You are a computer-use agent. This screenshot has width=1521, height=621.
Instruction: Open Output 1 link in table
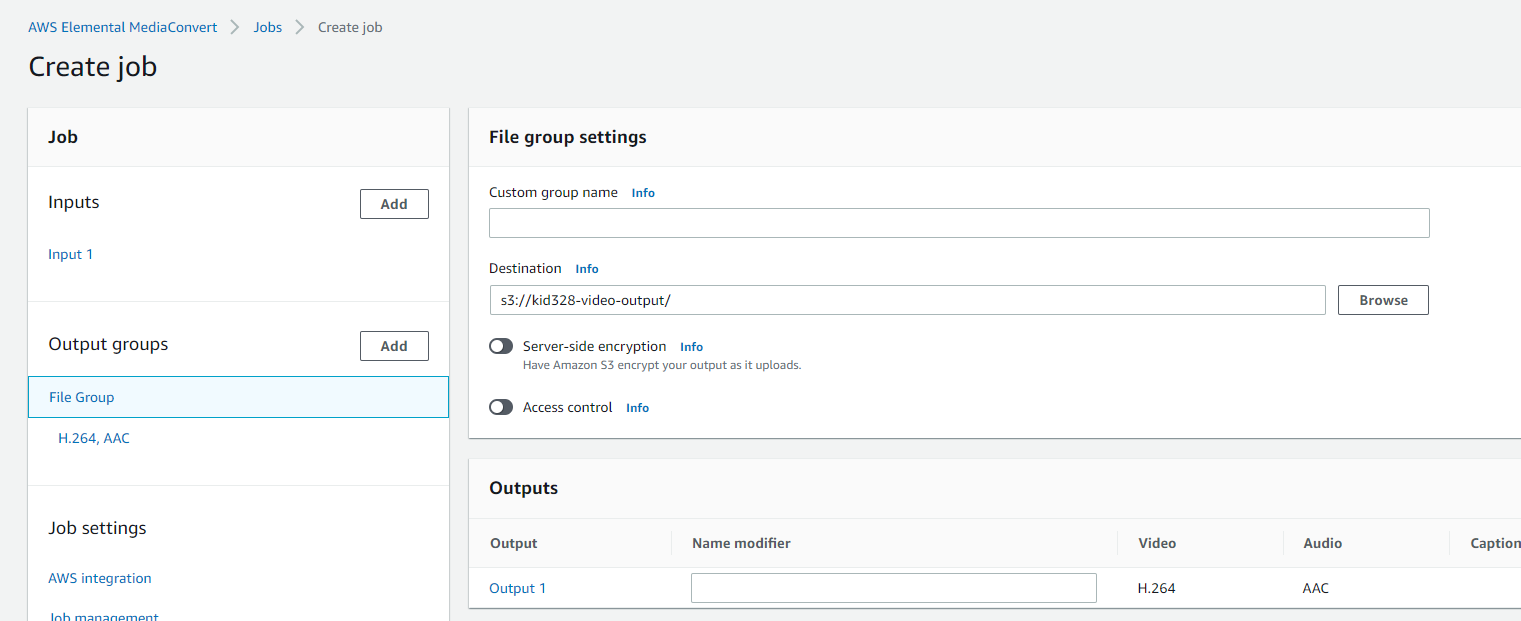tap(517, 588)
